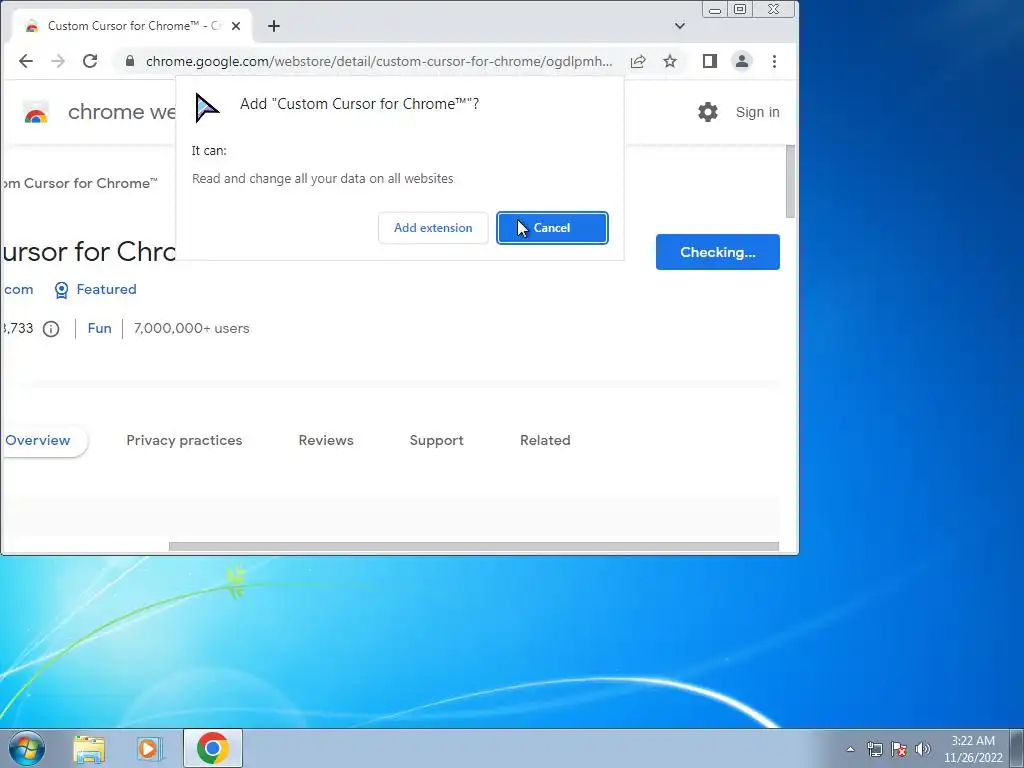This screenshot has height=768, width=1024.
Task: Open the Fun category link
Action: point(99,328)
